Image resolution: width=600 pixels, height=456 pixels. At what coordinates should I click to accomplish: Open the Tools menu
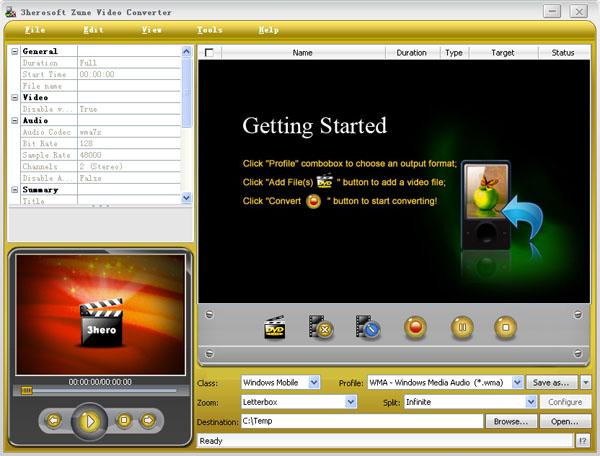pos(210,30)
